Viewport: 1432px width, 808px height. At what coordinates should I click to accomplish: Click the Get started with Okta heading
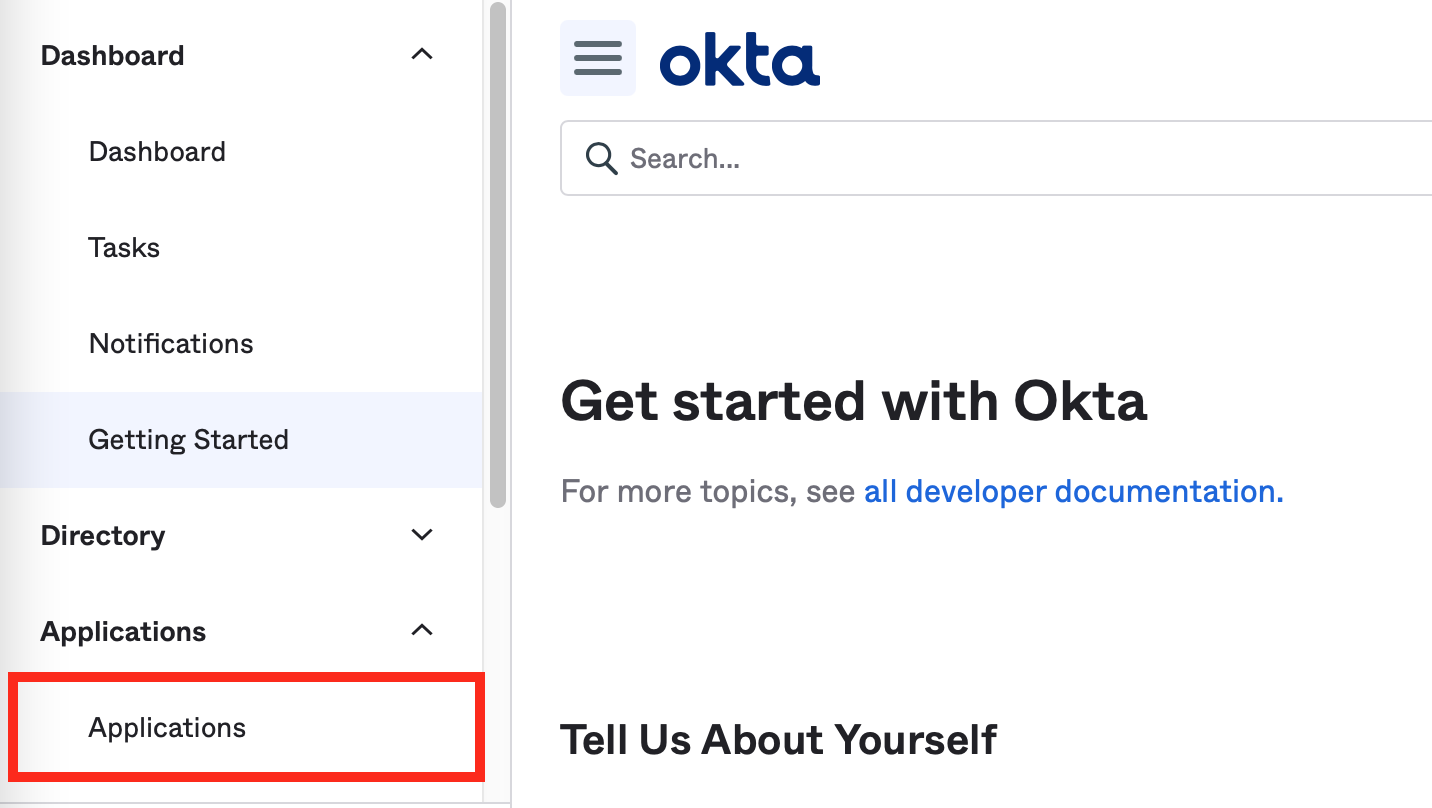point(855,401)
